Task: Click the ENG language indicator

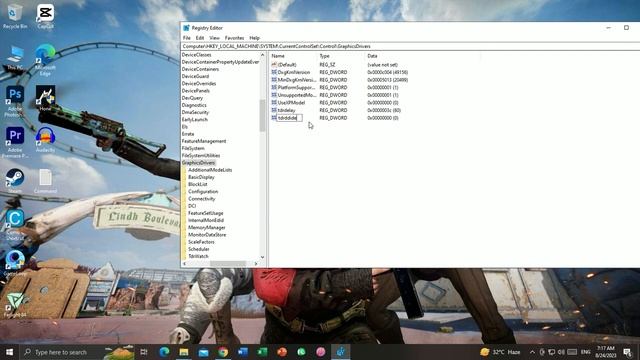Action: pyautogui.click(x=586, y=352)
